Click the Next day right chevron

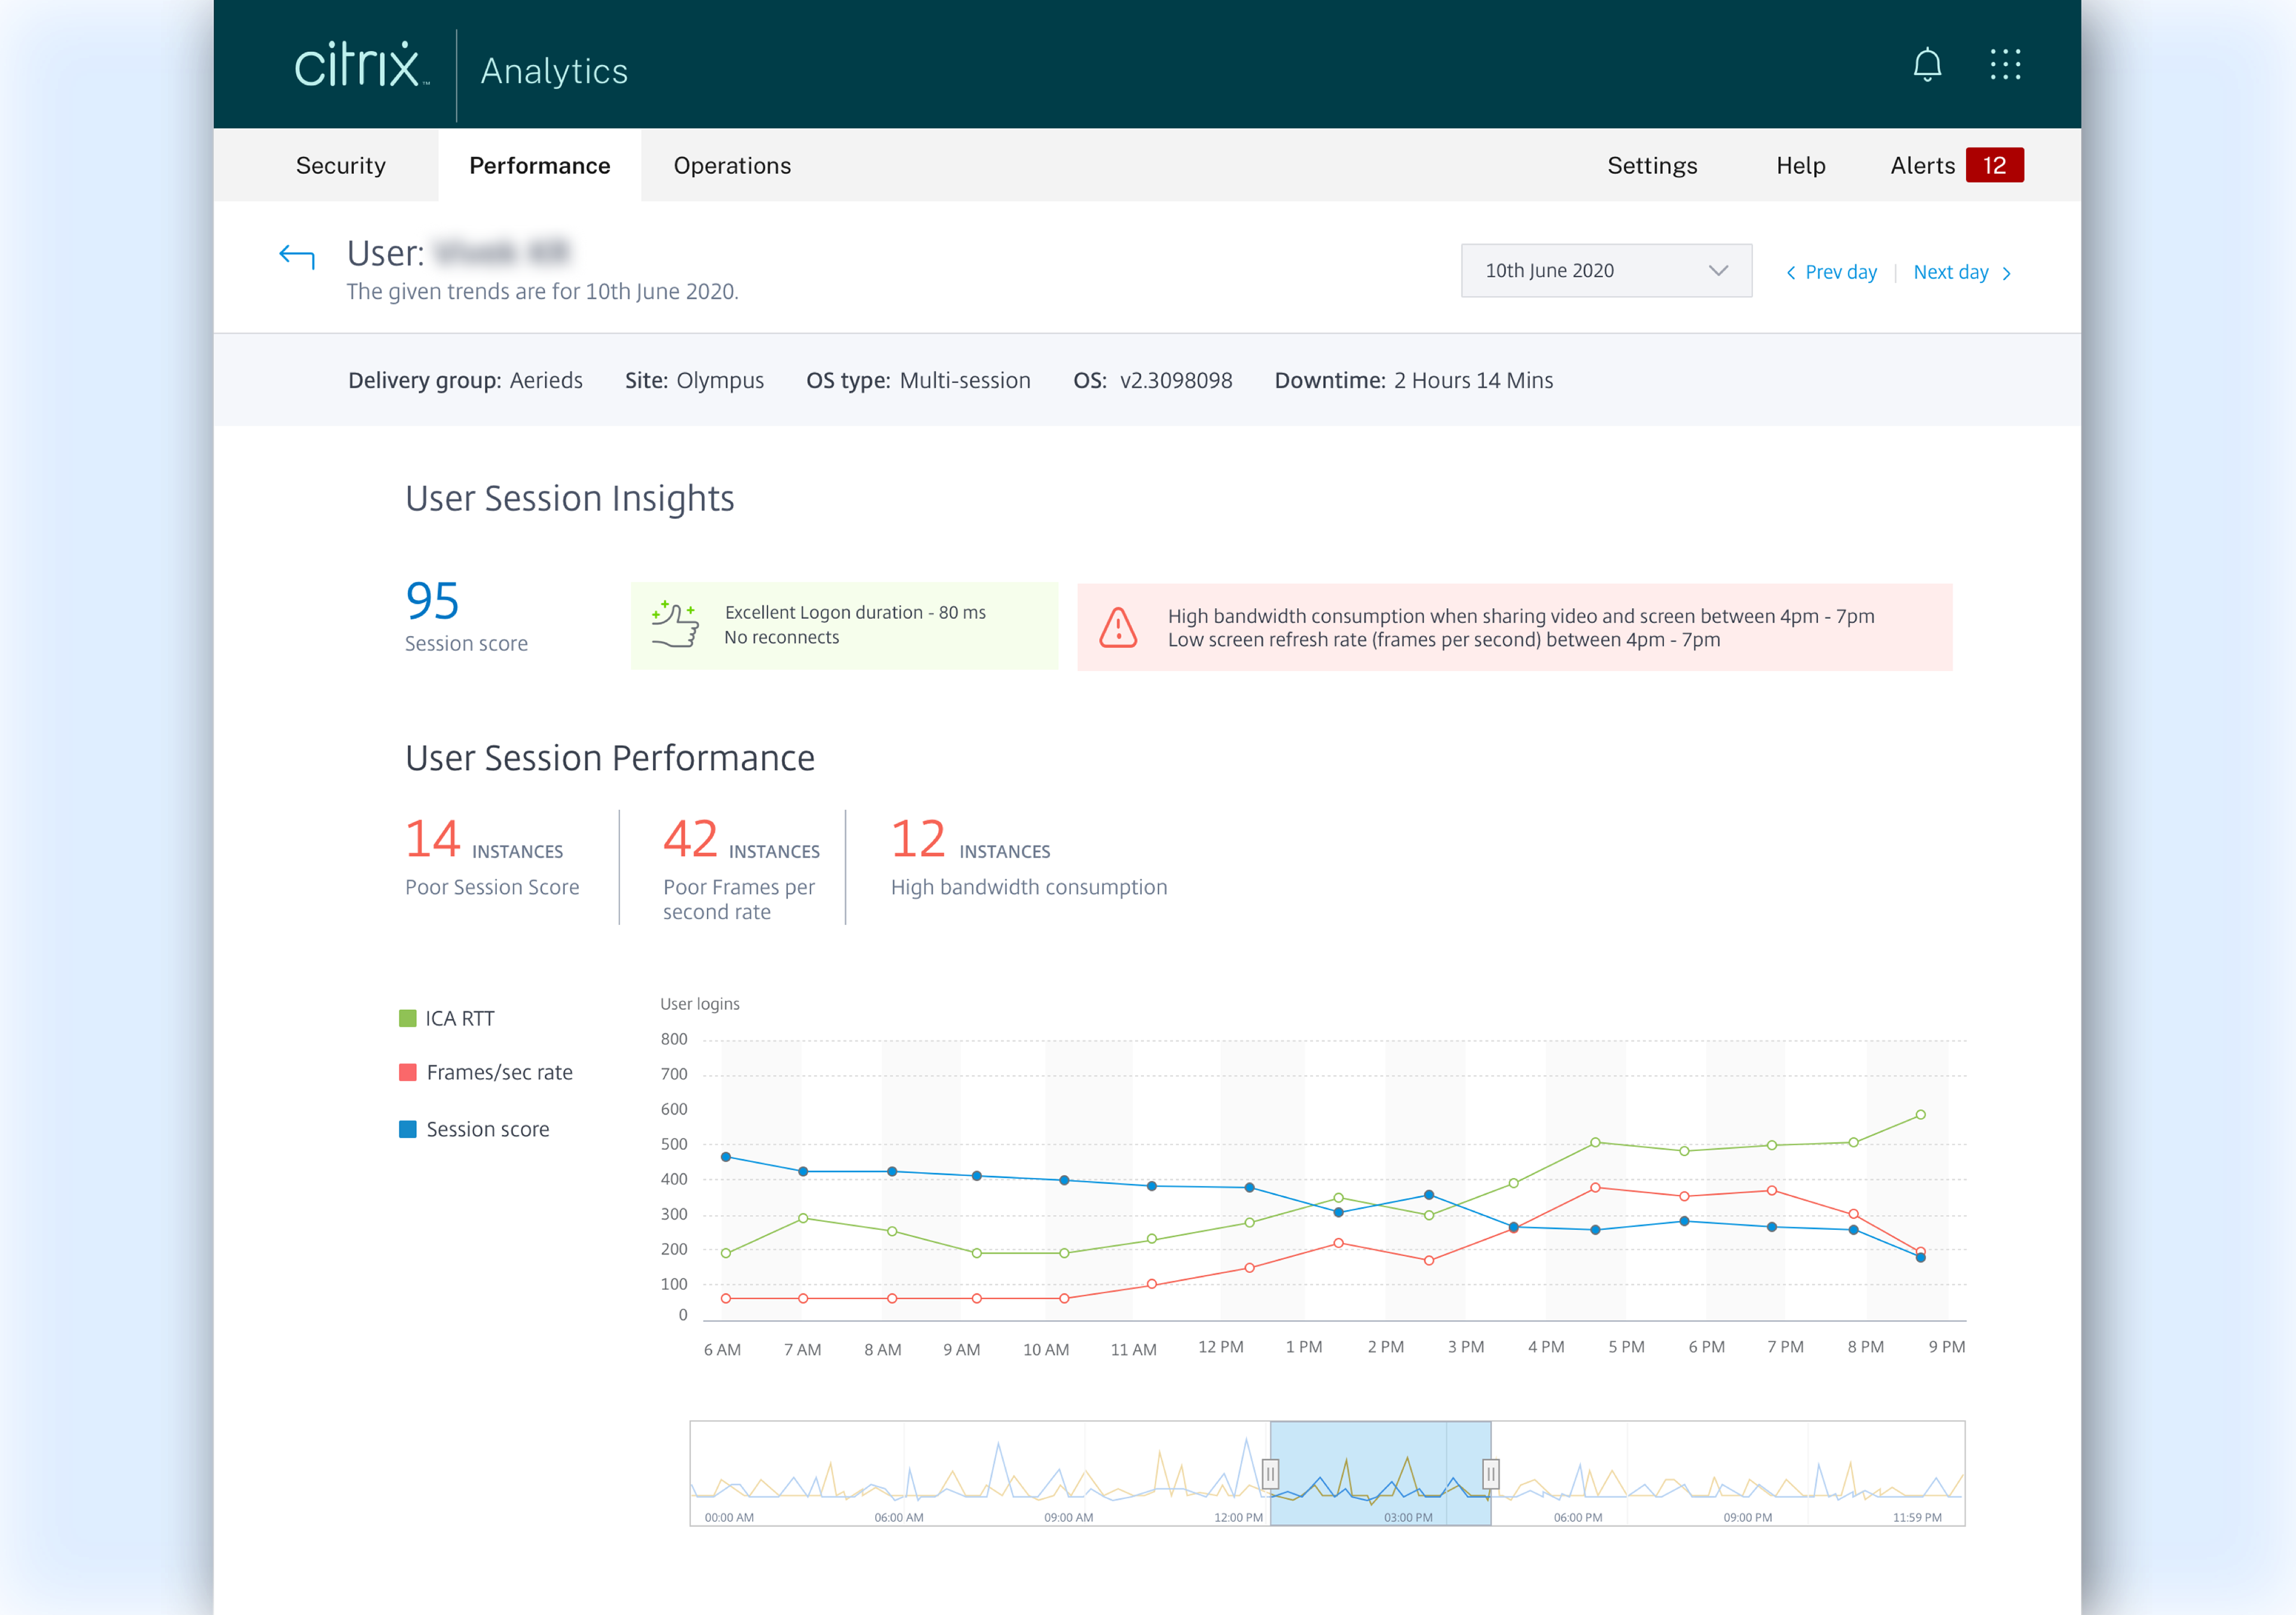tap(2006, 273)
